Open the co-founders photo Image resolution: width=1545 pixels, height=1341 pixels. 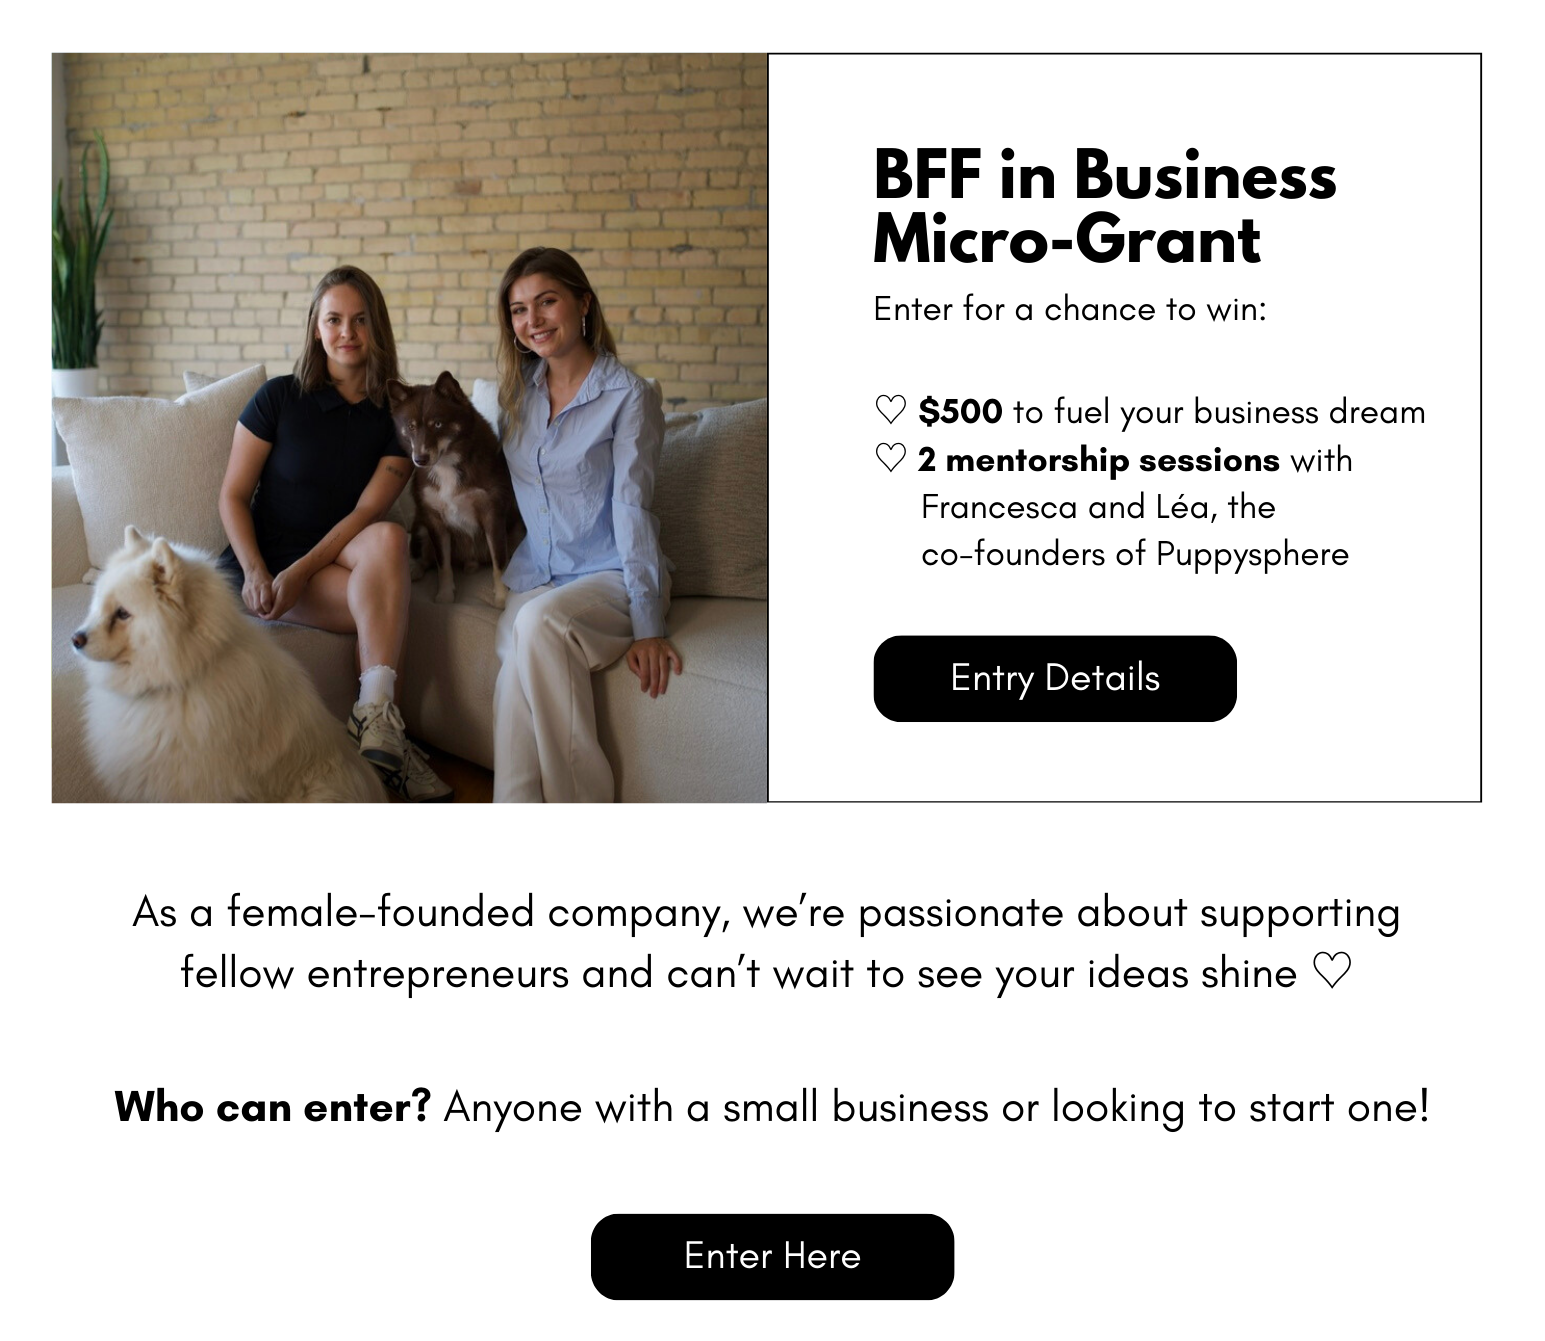tap(410, 428)
